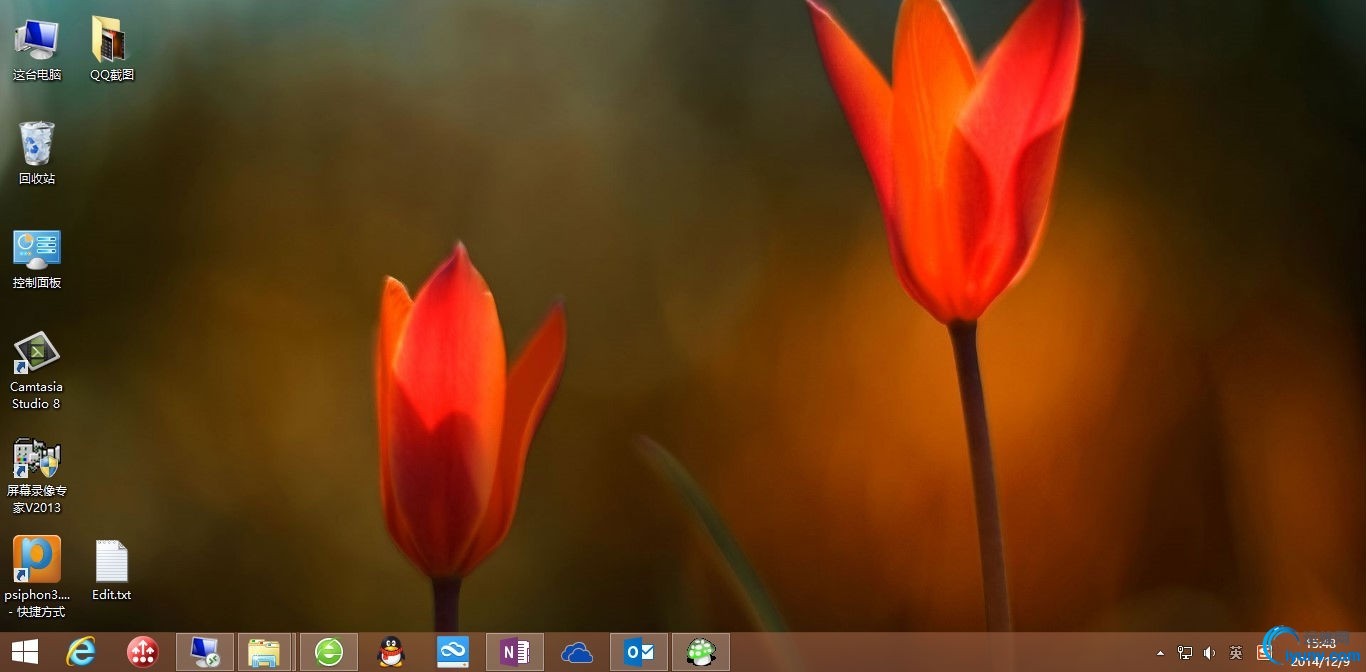
Task: Open the date 2014/12/9 in the tray
Action: click(x=1320, y=662)
